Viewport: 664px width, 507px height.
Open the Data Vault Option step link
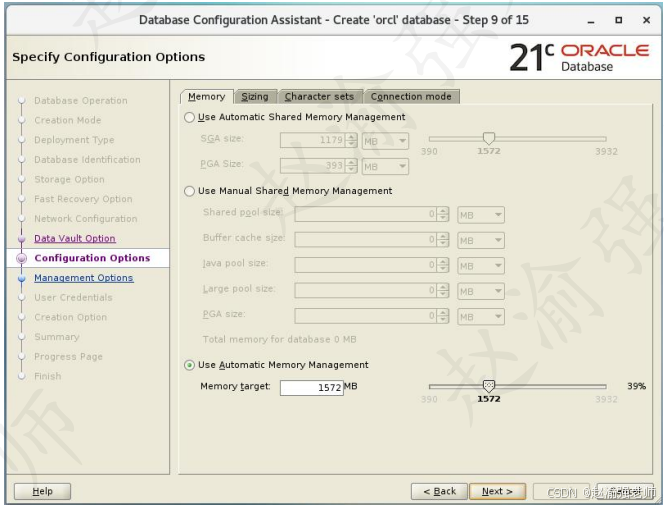coord(75,238)
